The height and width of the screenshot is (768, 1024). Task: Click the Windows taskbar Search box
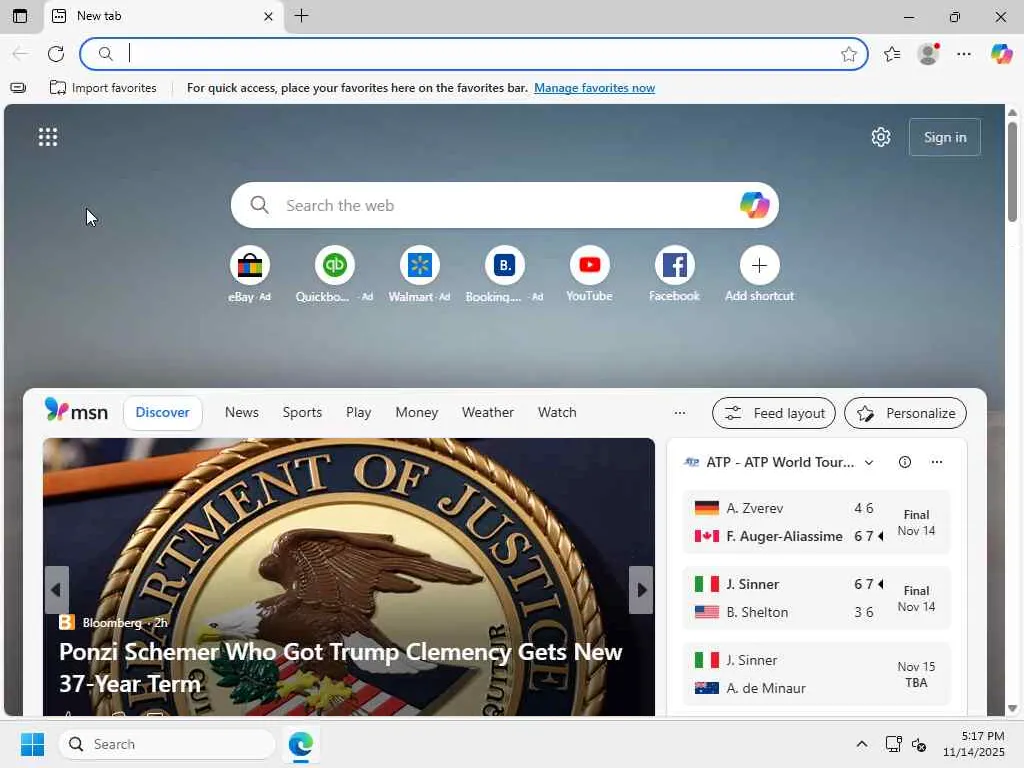(167, 744)
